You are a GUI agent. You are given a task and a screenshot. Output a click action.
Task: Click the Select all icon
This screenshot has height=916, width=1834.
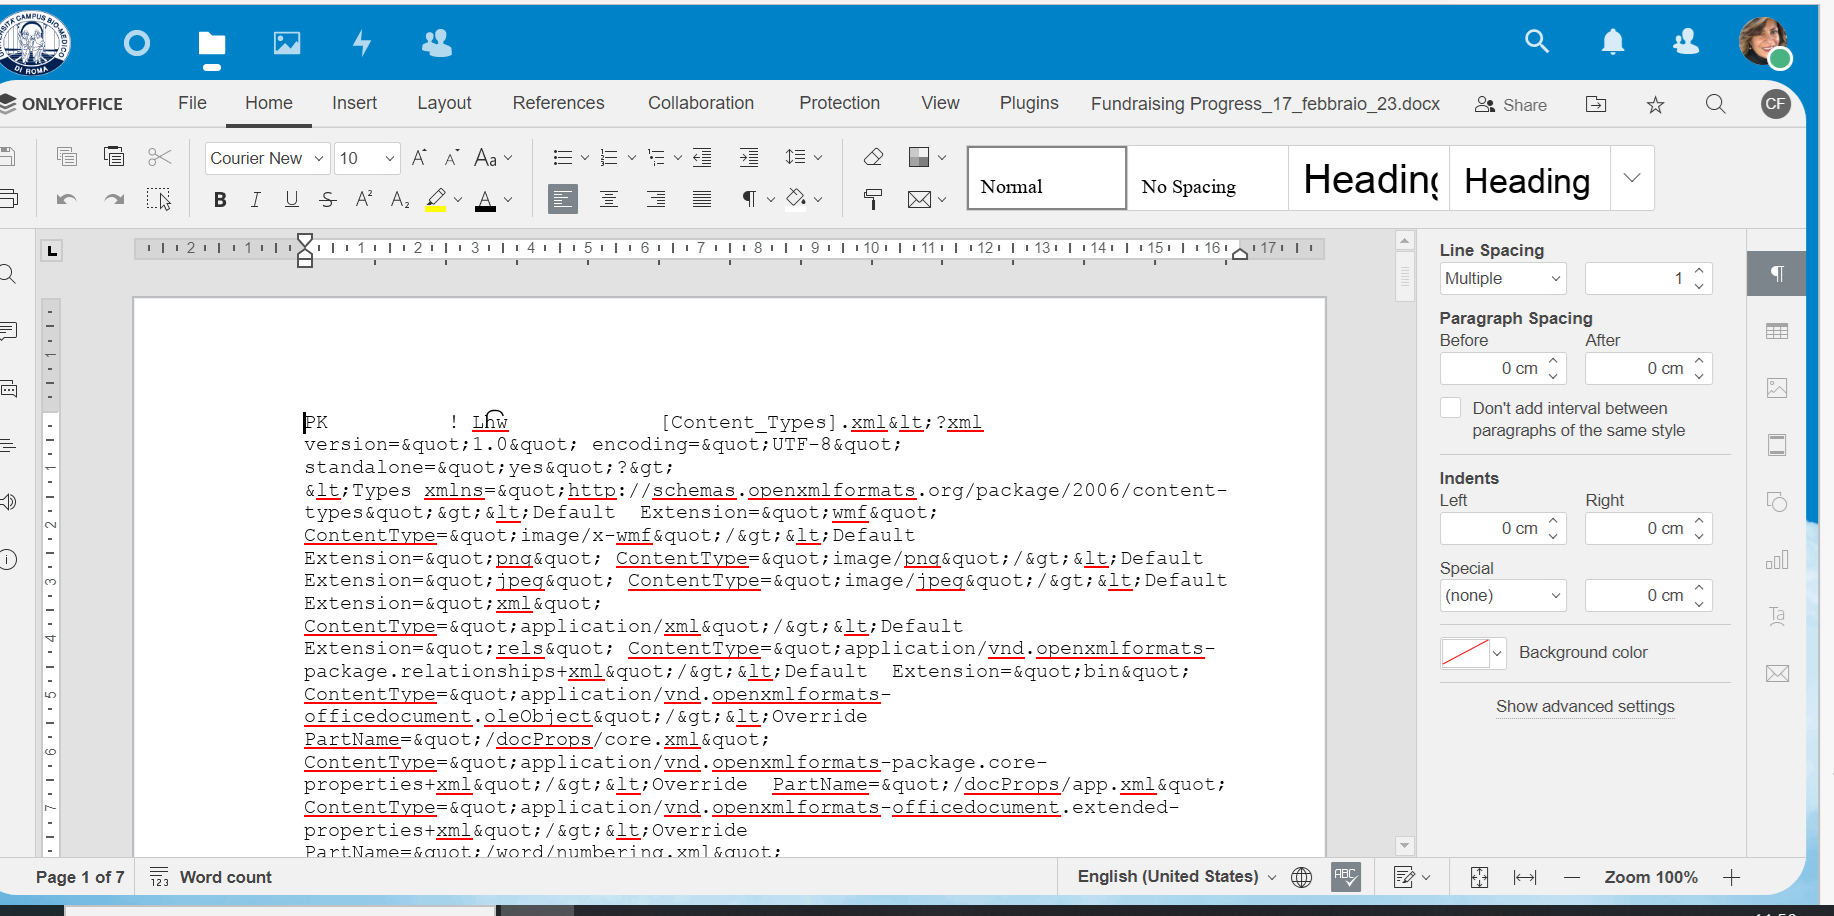click(159, 199)
